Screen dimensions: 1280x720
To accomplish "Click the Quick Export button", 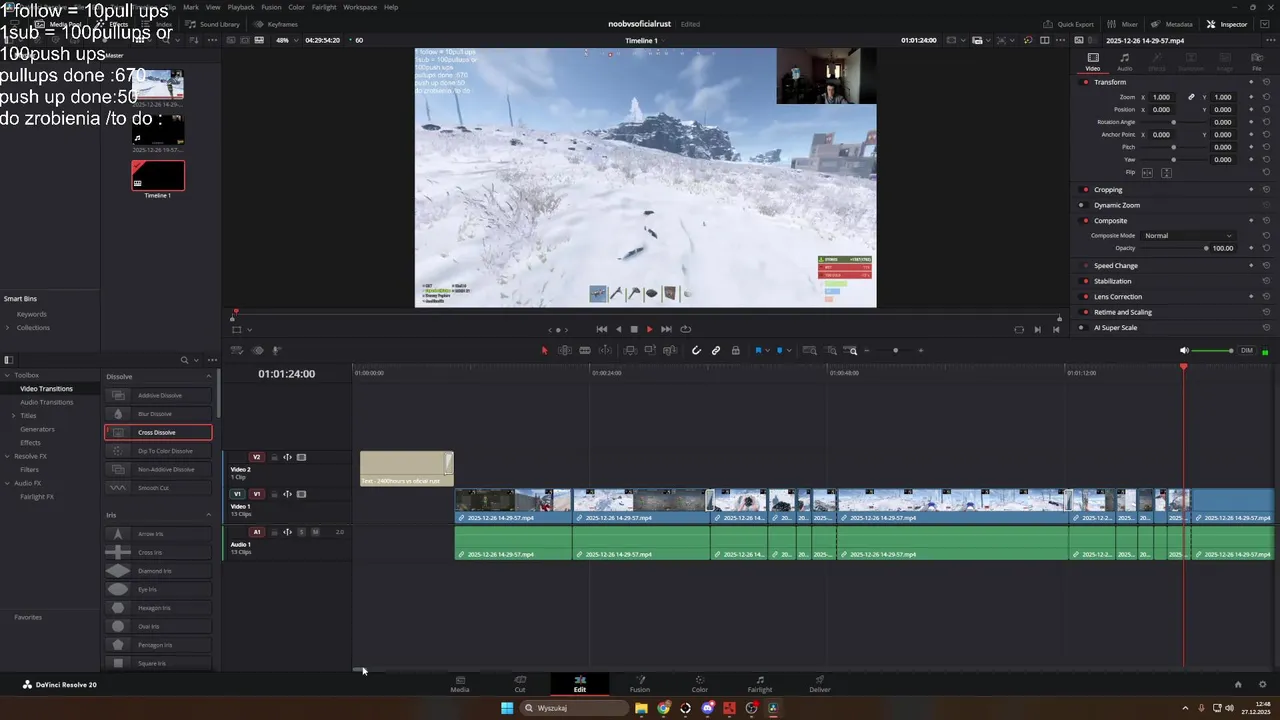I will (1068, 24).
